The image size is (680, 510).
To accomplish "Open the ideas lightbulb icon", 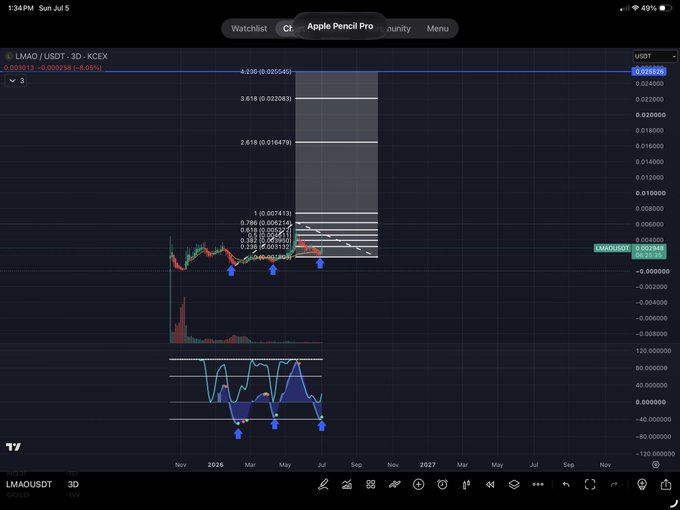I will pyautogui.click(x=642, y=484).
